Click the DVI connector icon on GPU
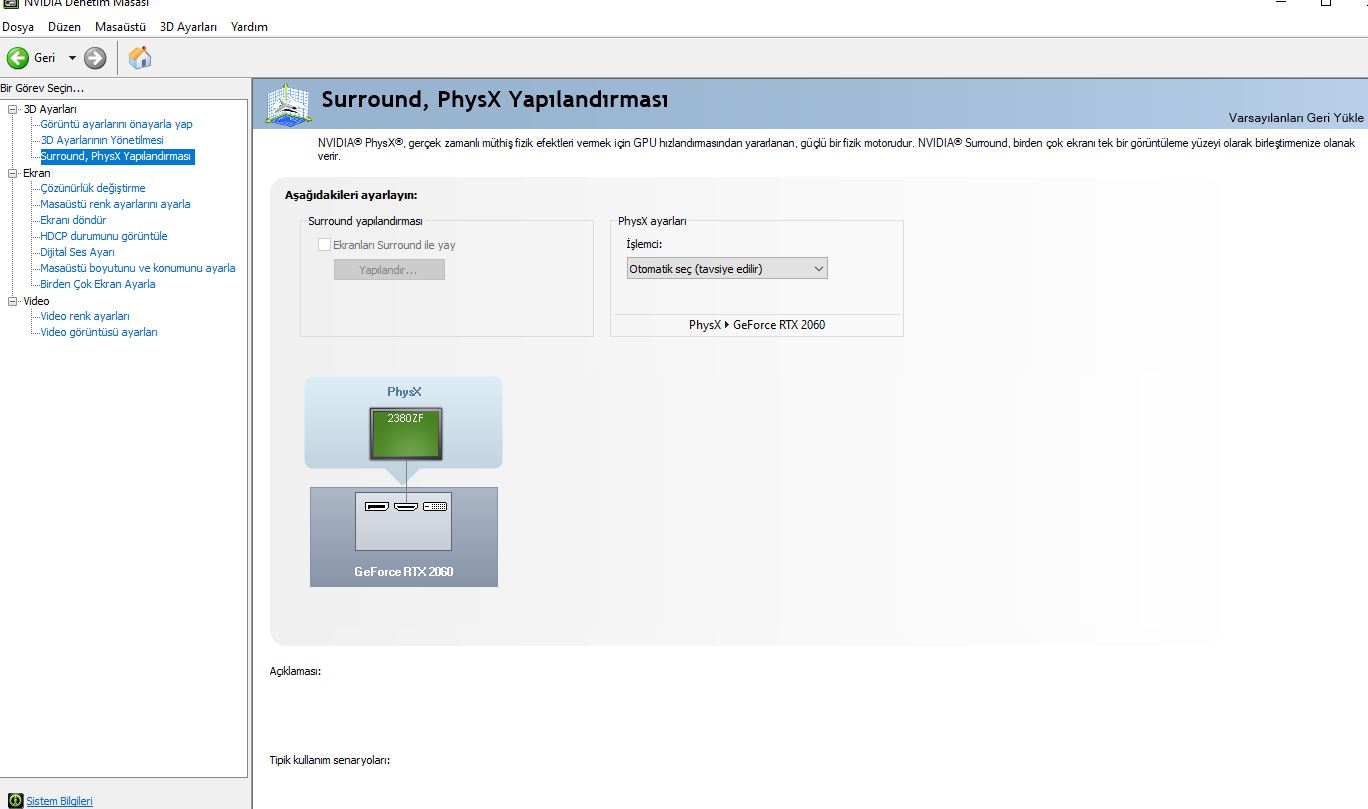The width and height of the screenshot is (1368, 809). [434, 507]
